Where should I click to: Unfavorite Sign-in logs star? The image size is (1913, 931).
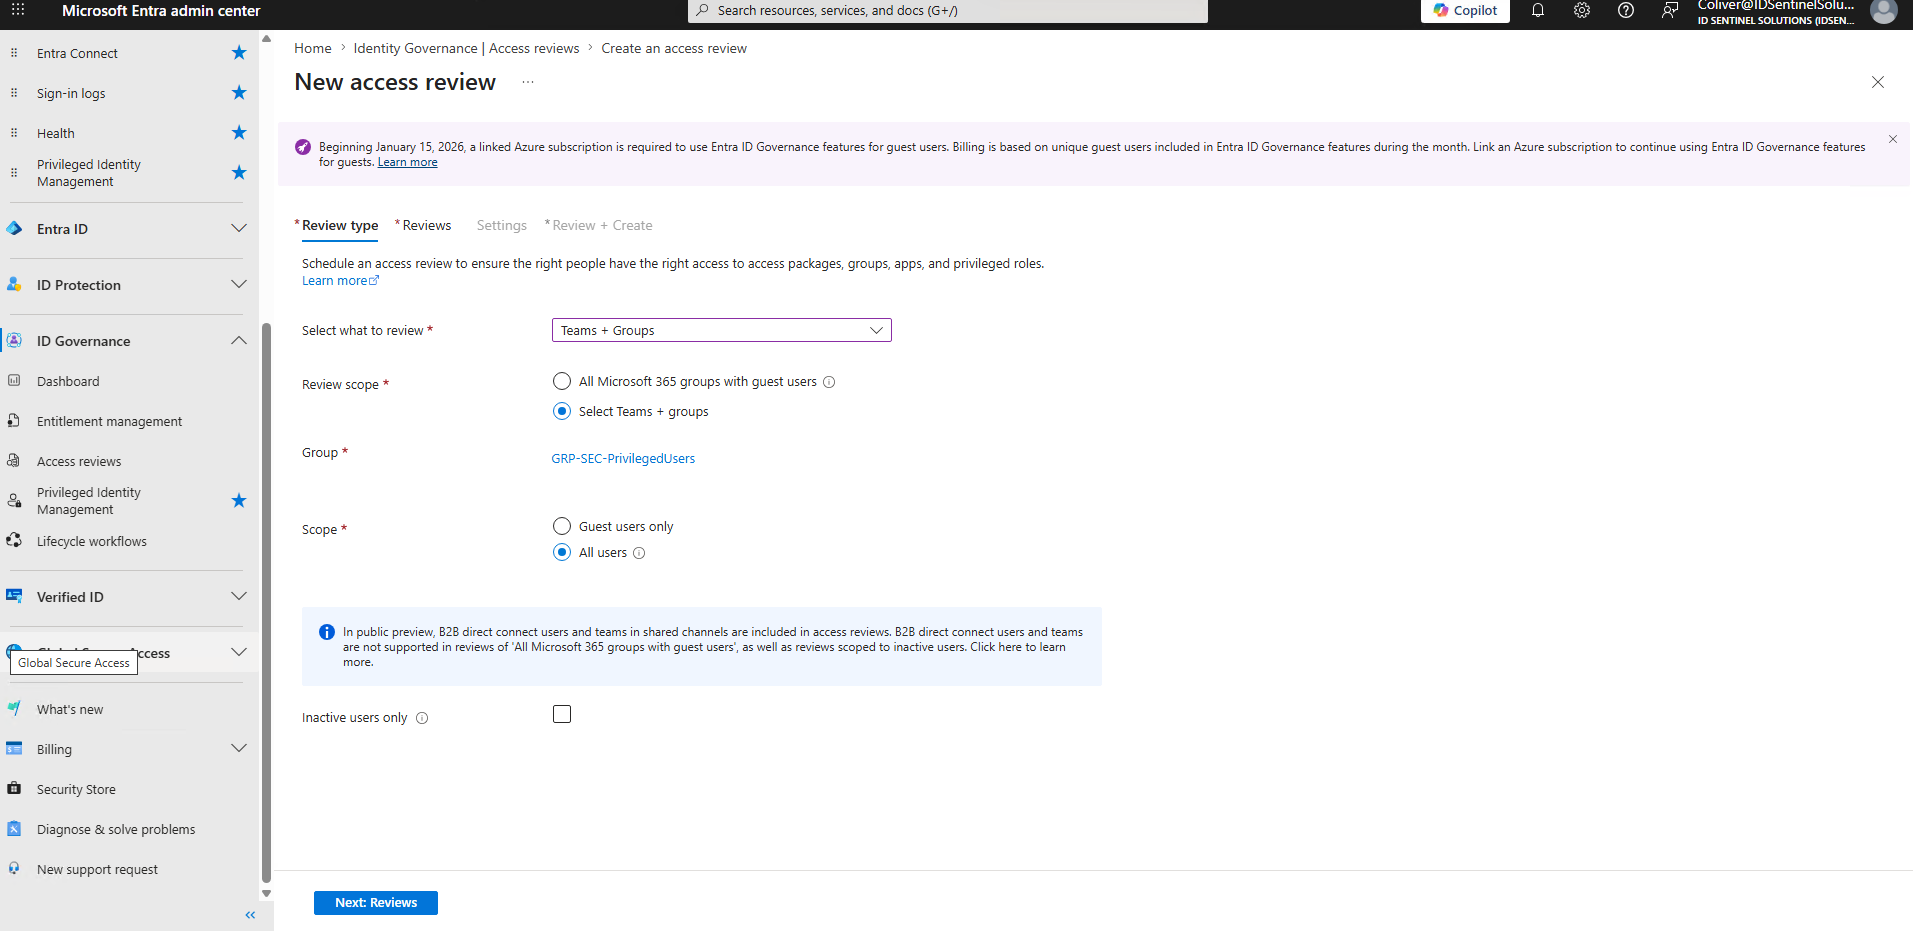pyautogui.click(x=239, y=93)
